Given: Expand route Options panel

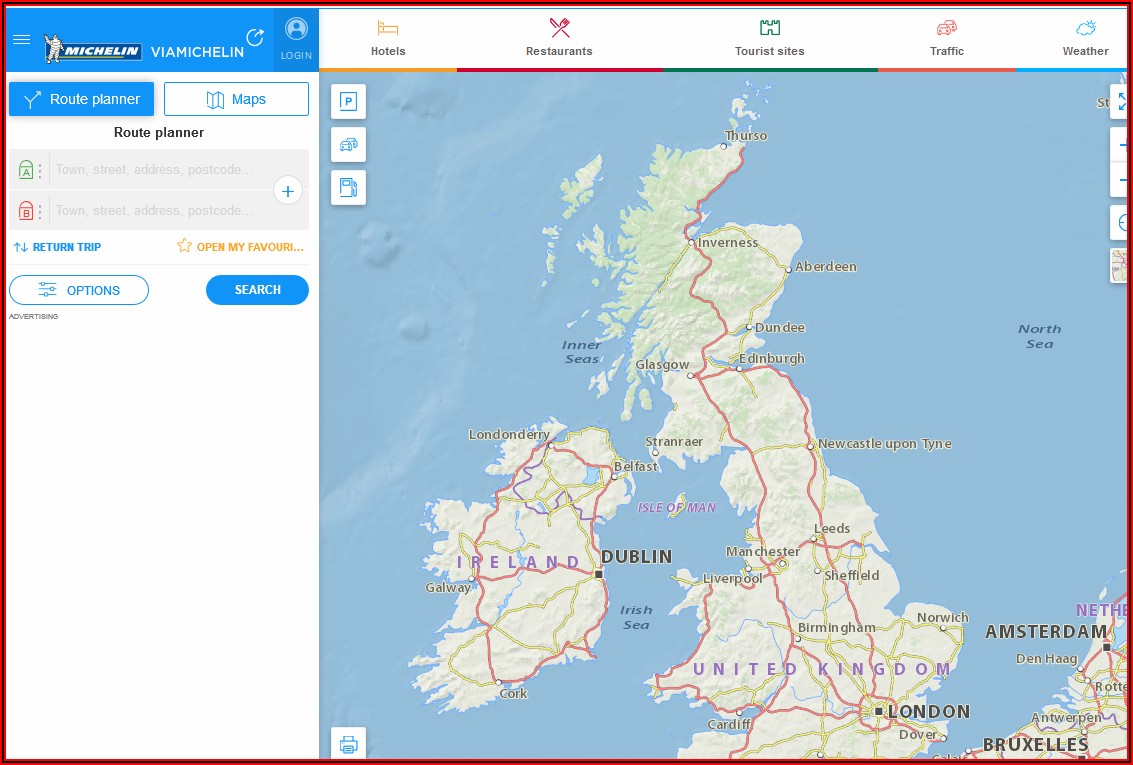Looking at the screenshot, I should pos(79,290).
